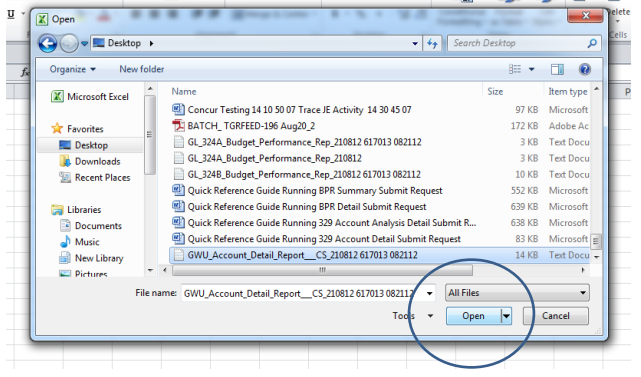Click the change view icon
The height and width of the screenshot is (377, 641).
pos(515,69)
